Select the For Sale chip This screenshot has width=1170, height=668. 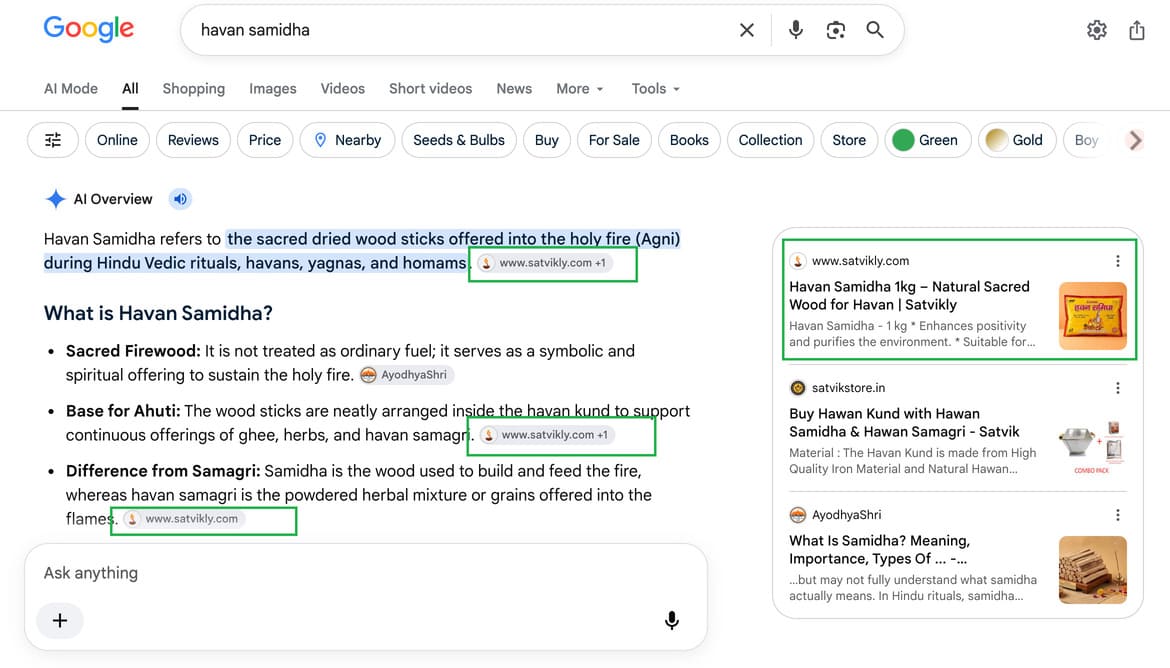pyautogui.click(x=614, y=140)
